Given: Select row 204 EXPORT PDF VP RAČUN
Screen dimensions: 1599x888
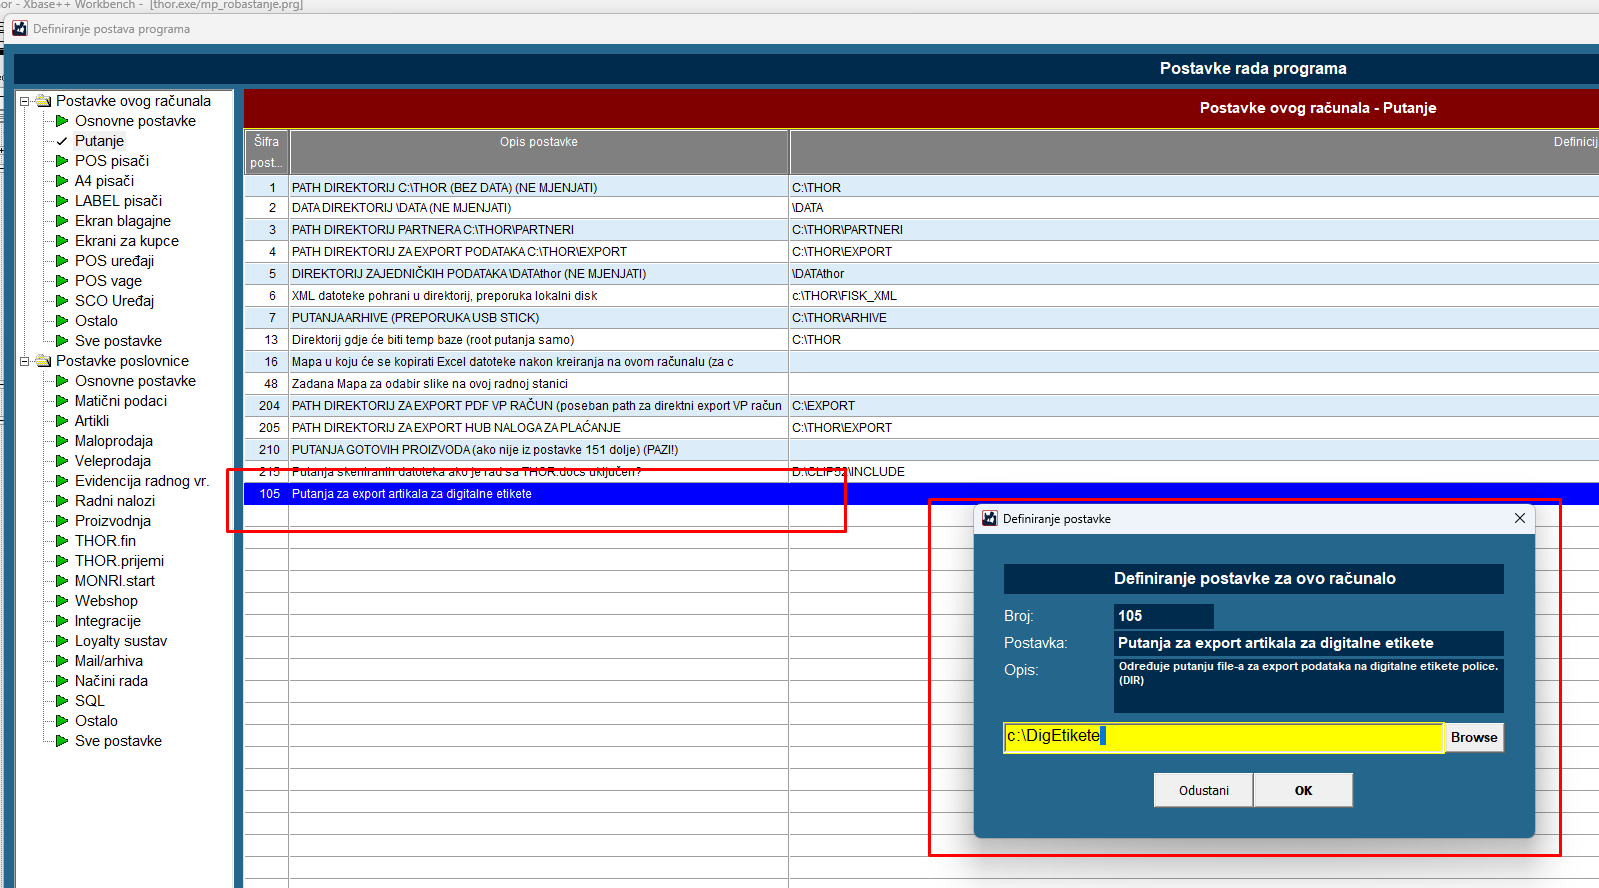Looking at the screenshot, I should click(920, 406).
